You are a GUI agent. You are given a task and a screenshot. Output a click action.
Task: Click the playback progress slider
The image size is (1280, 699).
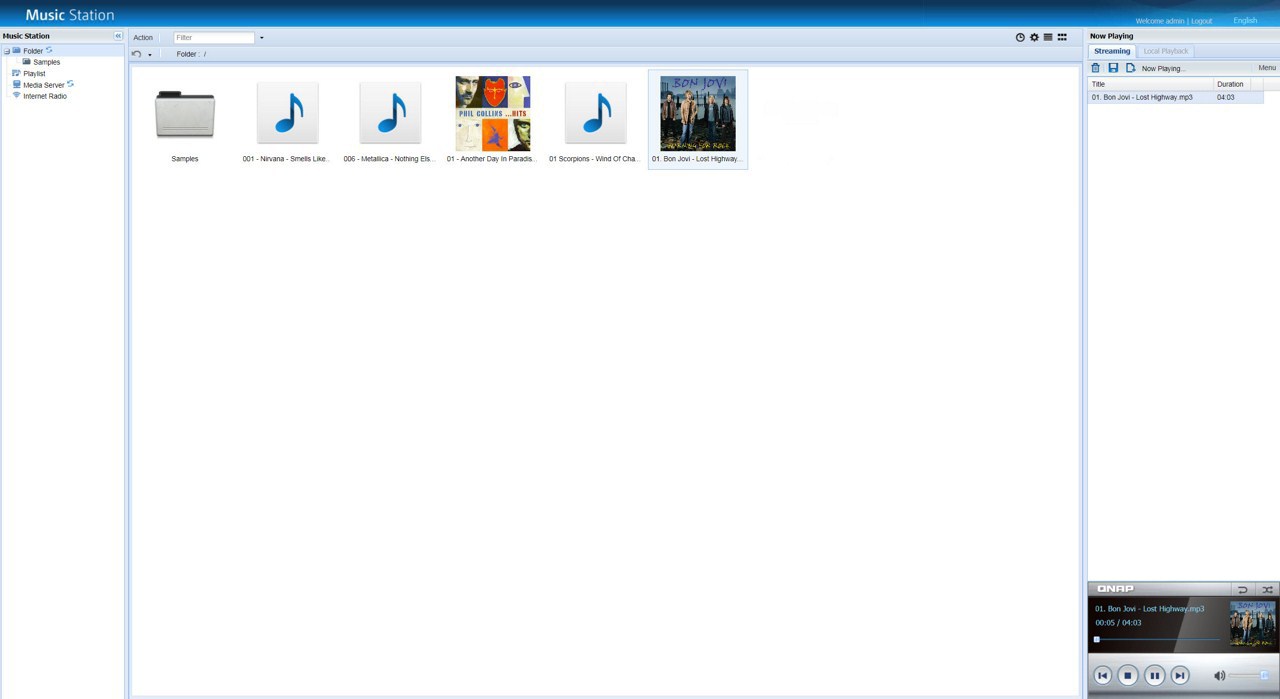point(1158,639)
